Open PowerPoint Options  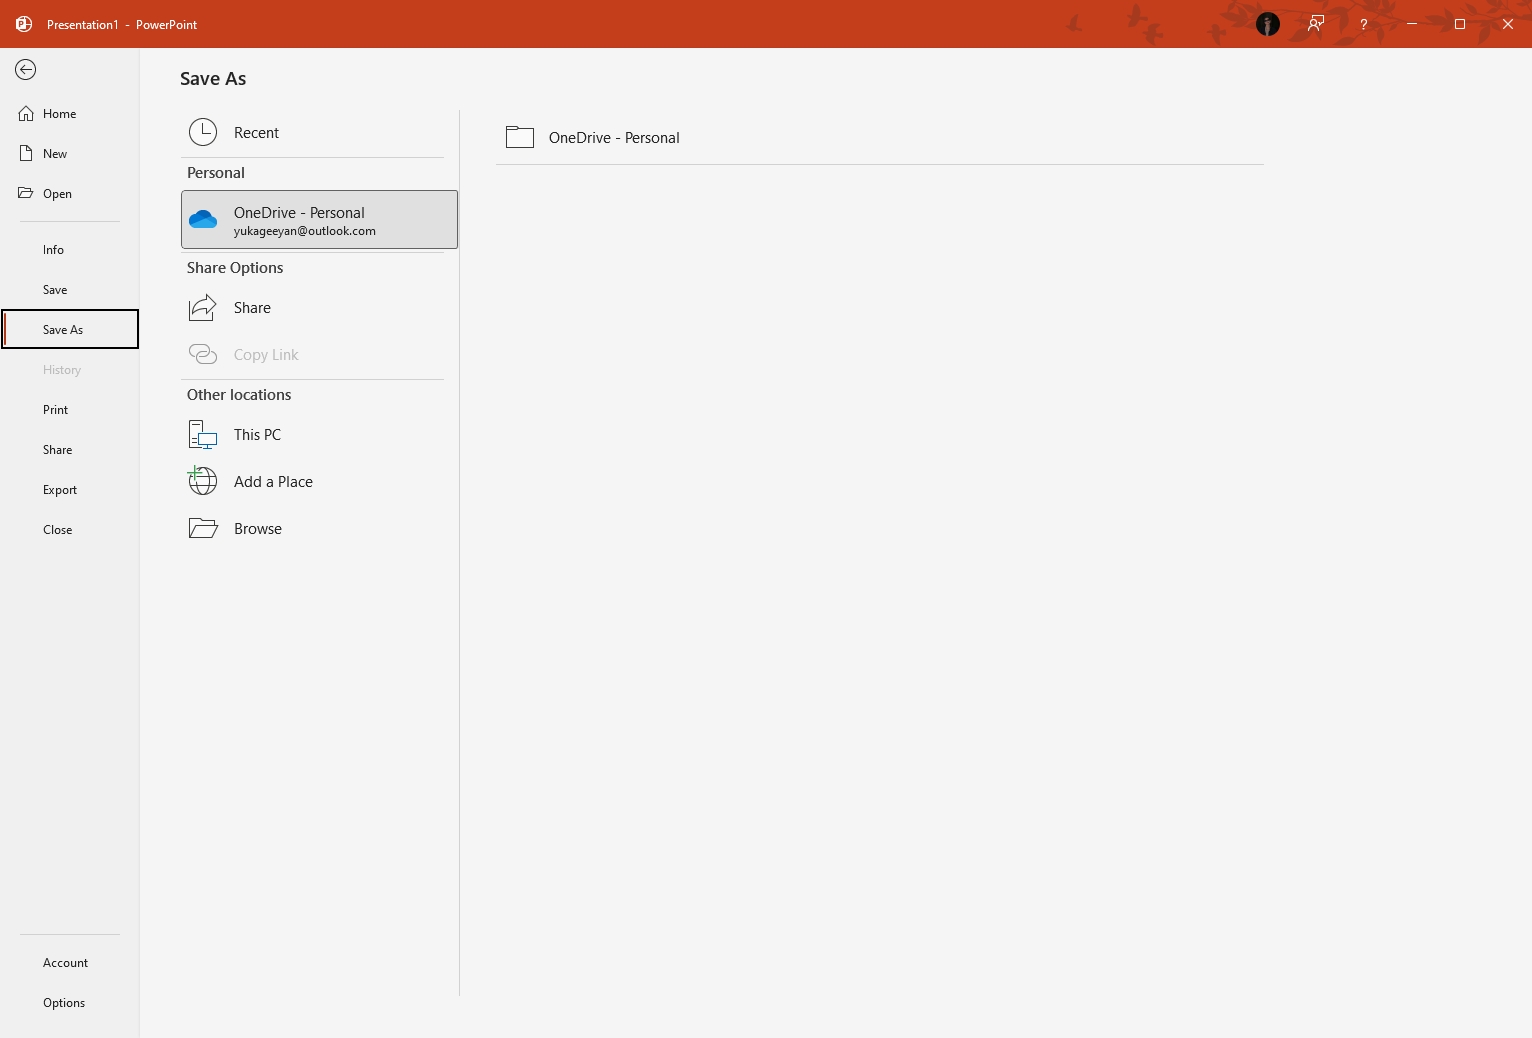69,1003
